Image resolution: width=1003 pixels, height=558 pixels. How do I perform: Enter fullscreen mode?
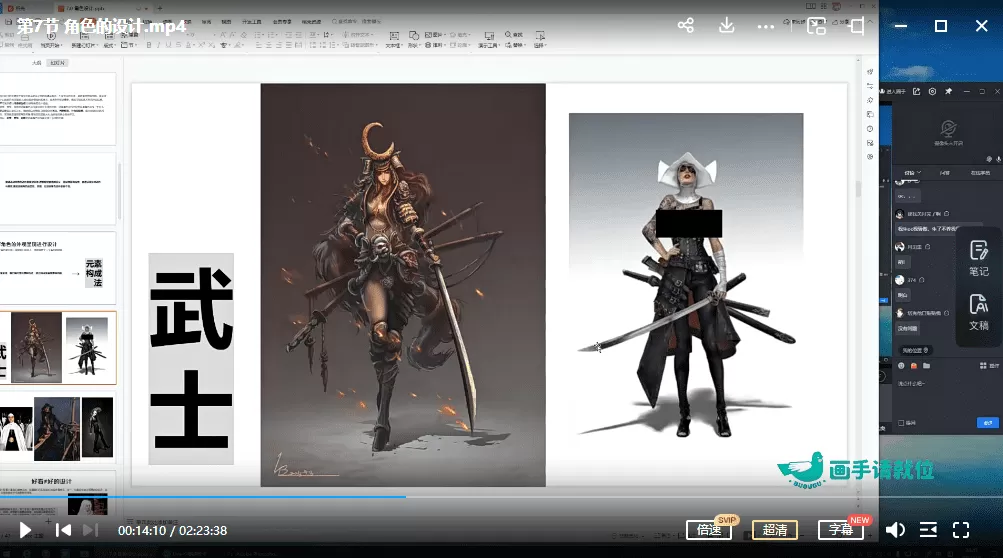961,530
